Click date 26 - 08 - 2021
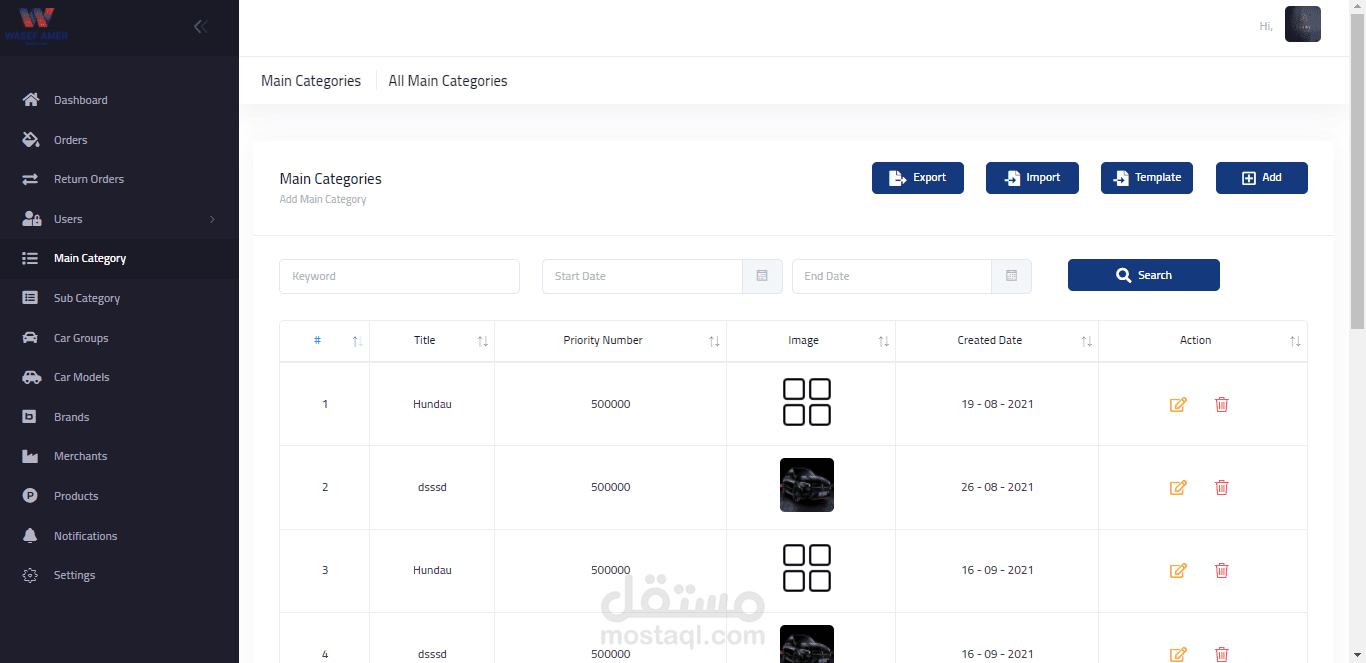 pyautogui.click(x=997, y=487)
